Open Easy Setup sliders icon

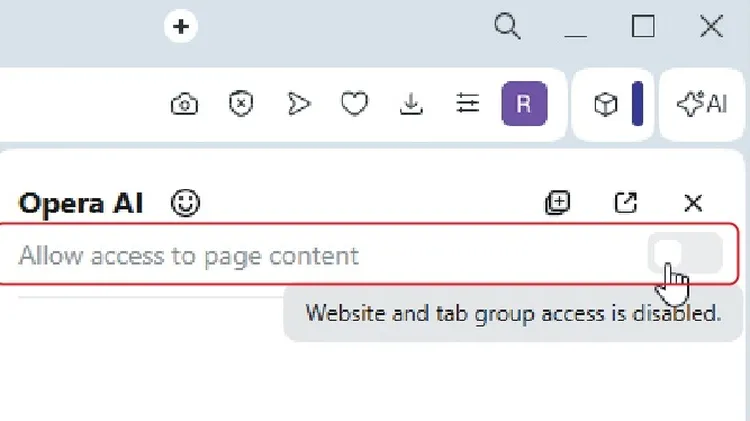(467, 104)
